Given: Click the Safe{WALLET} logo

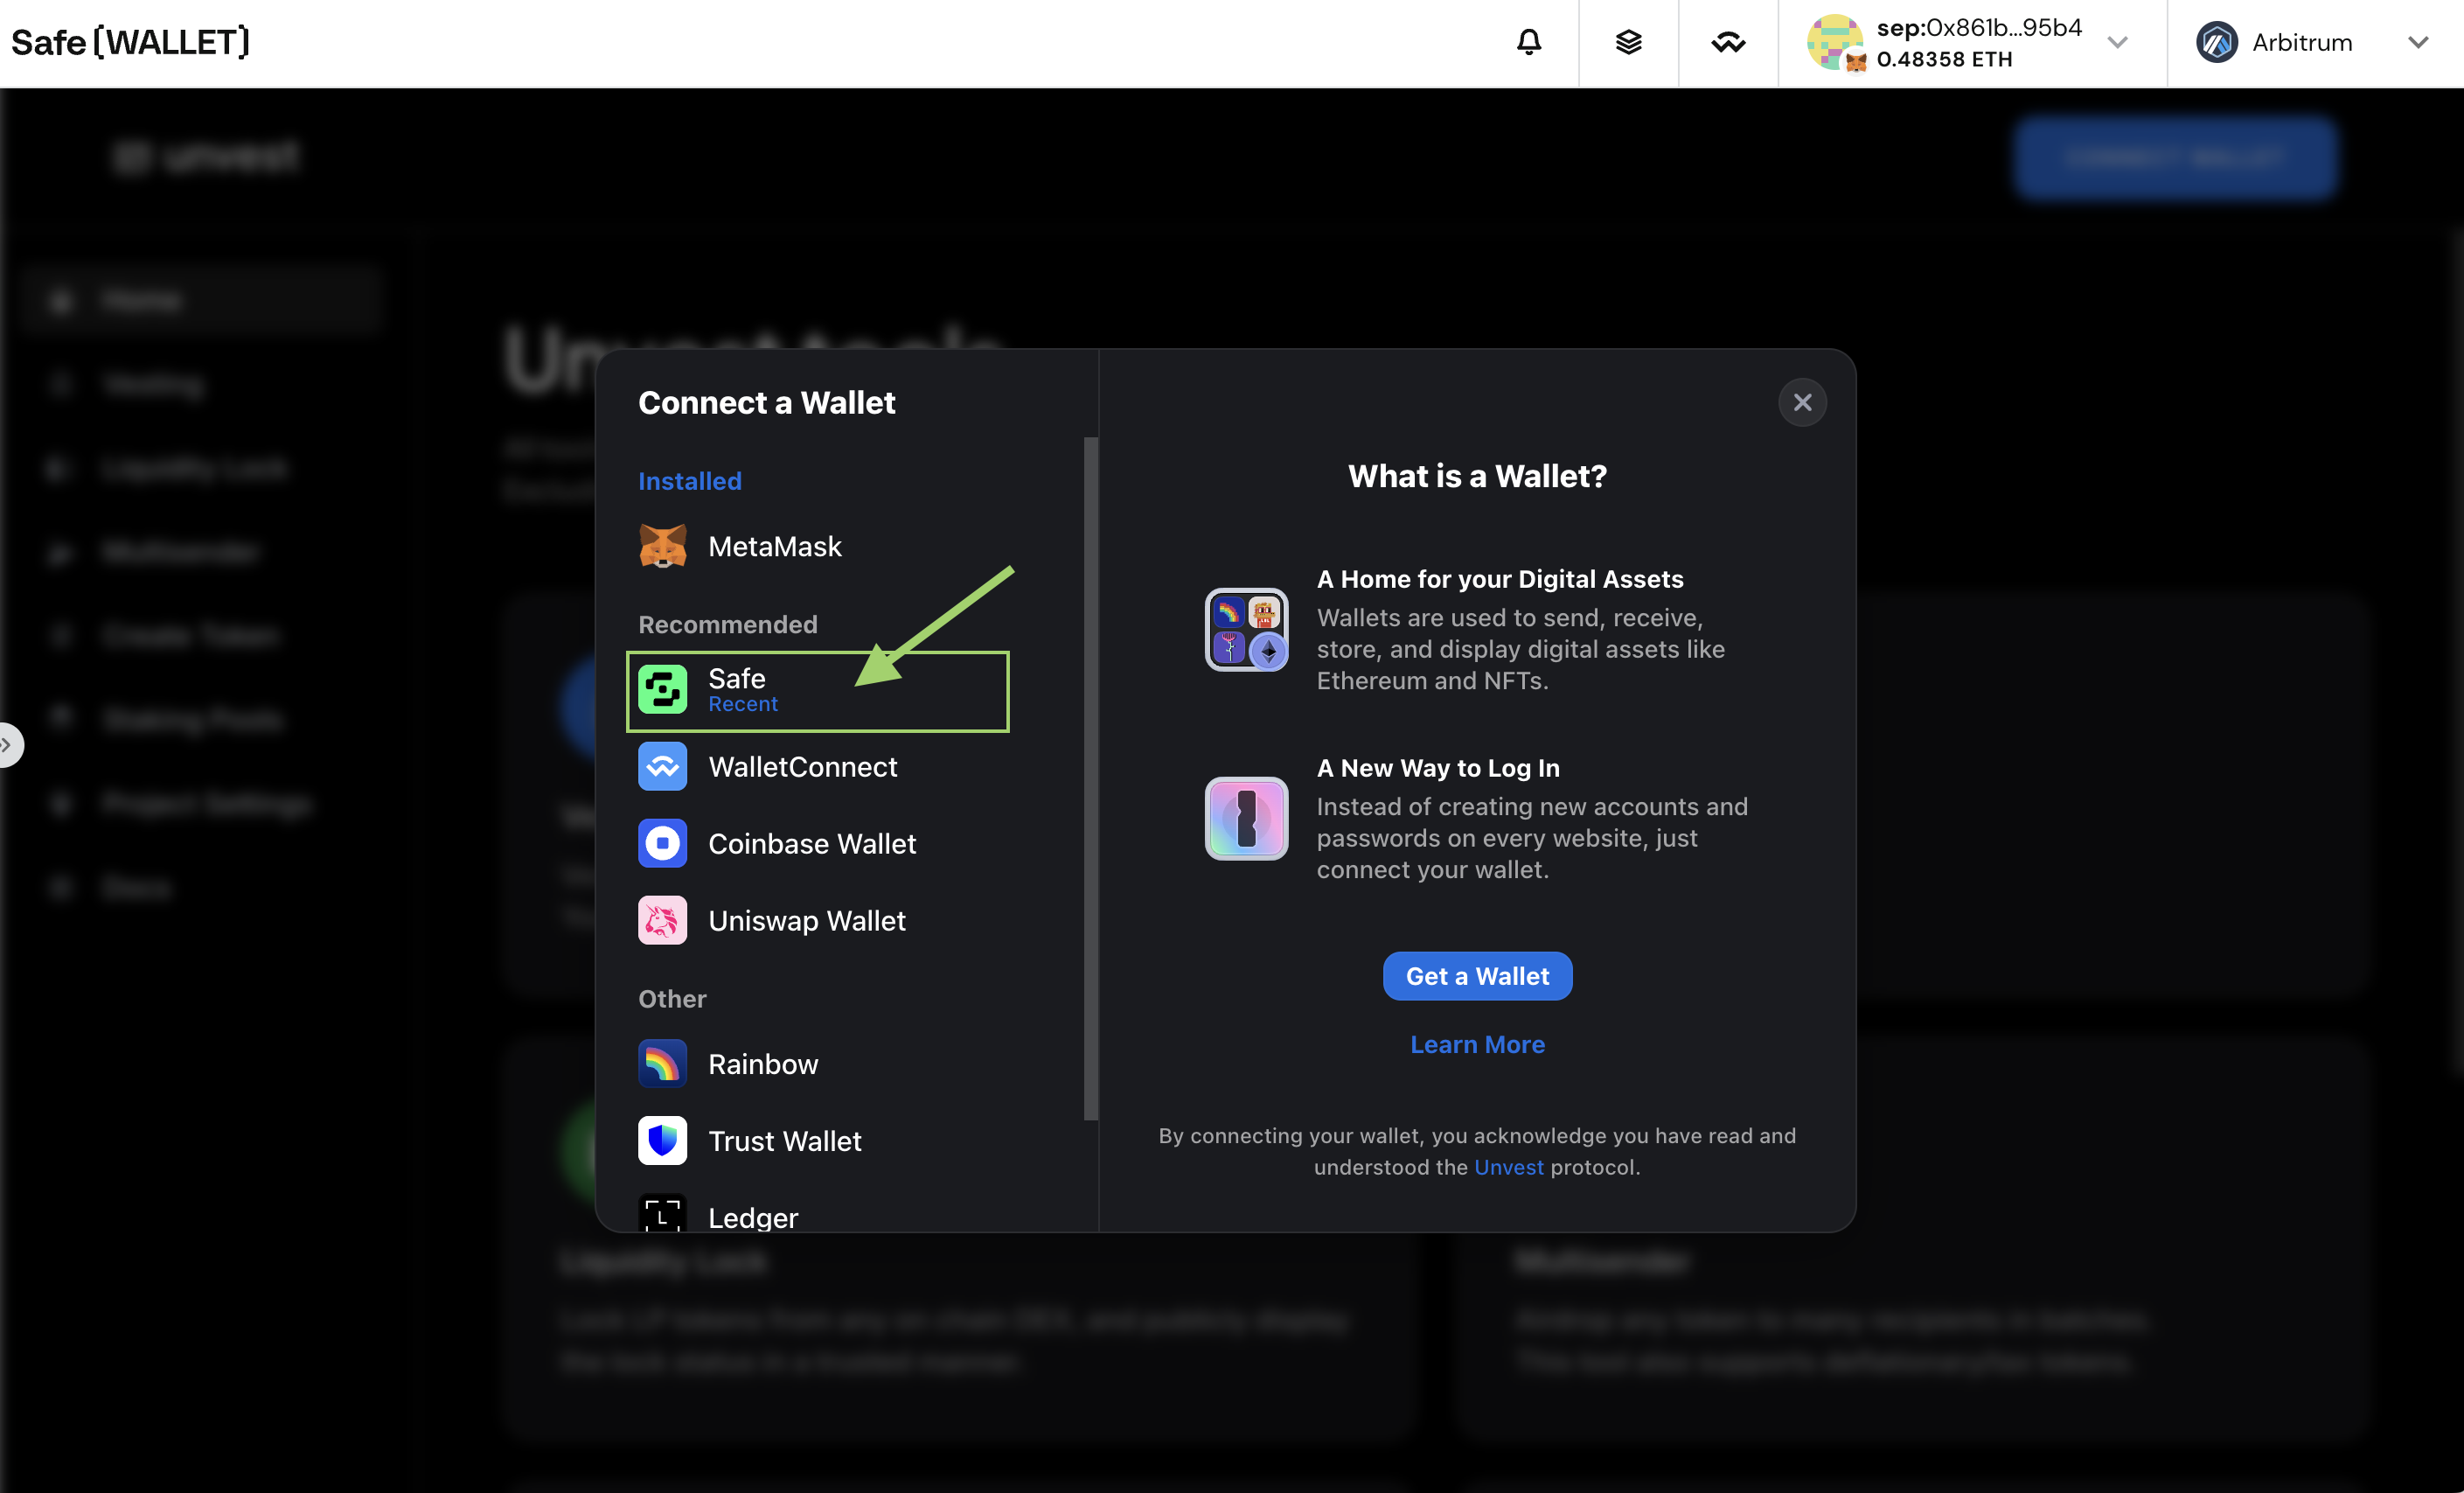Looking at the screenshot, I should pyautogui.click(x=130, y=42).
